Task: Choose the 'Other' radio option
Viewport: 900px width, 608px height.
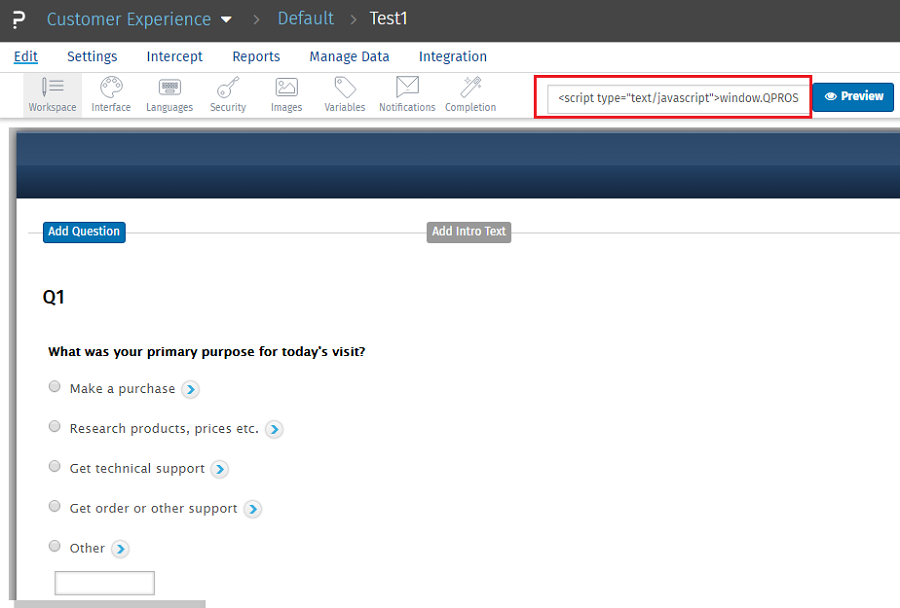Action: pos(55,547)
